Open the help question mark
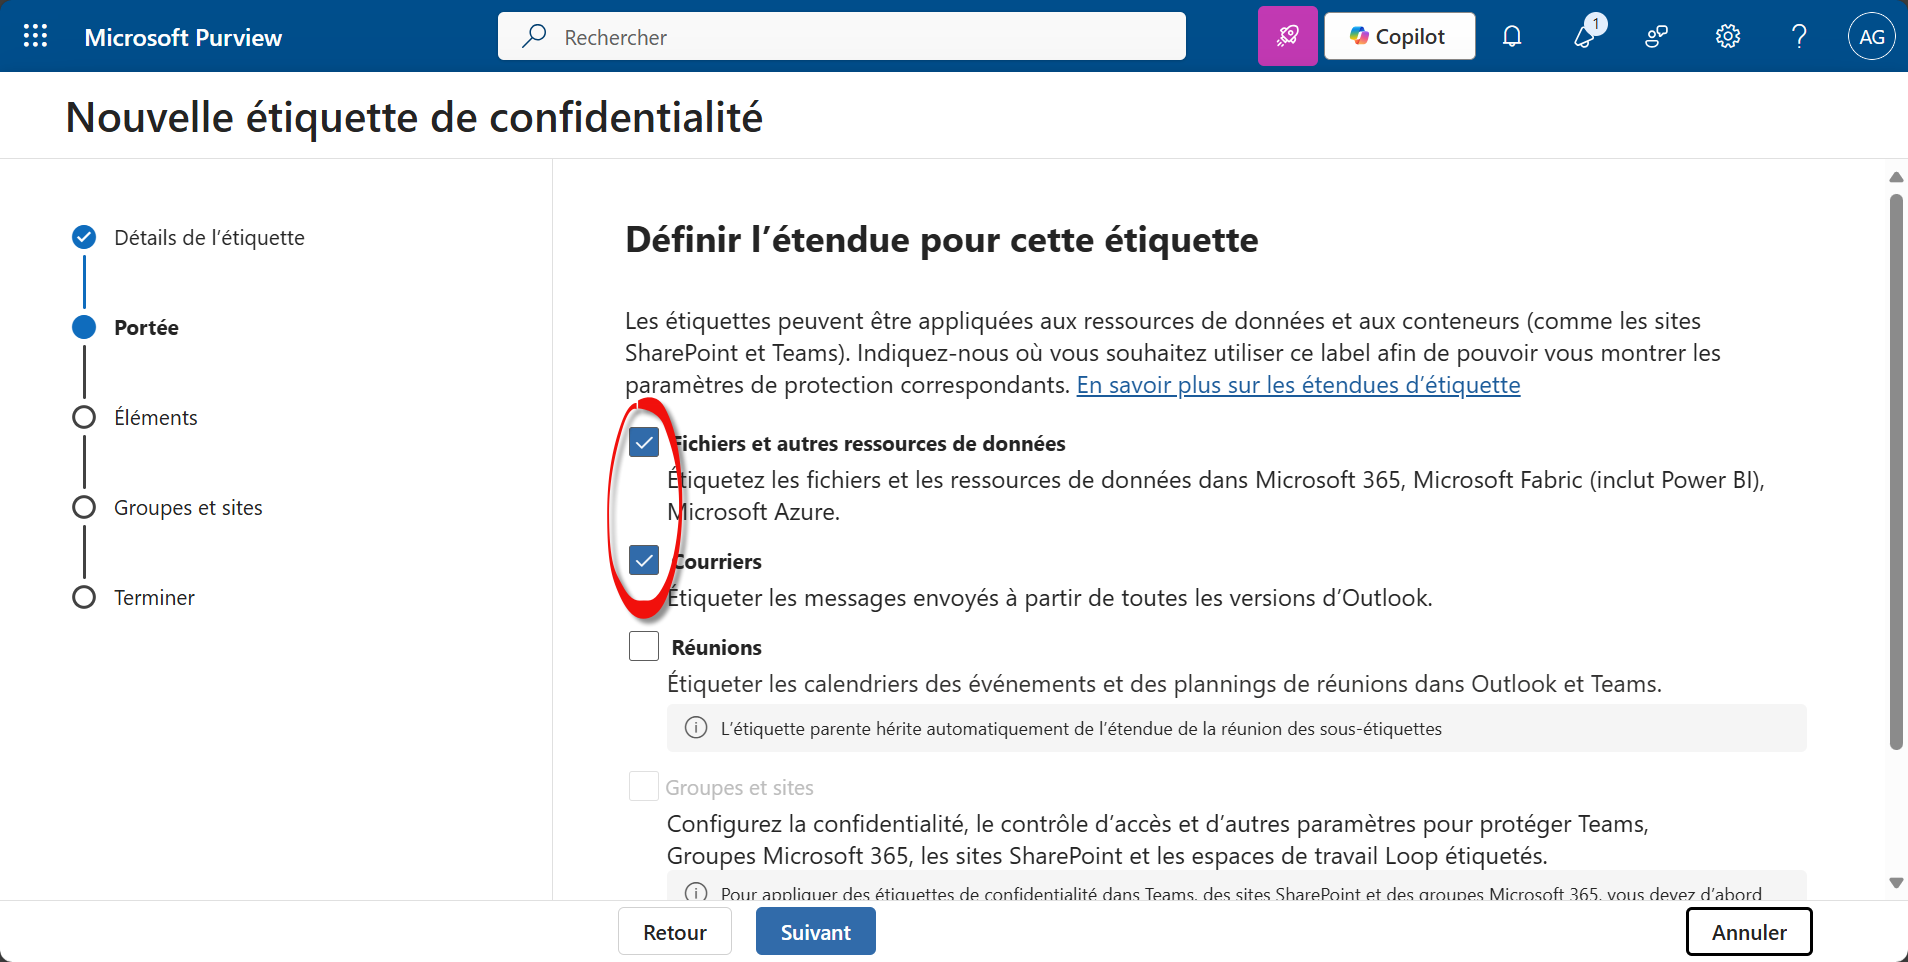The width and height of the screenshot is (1908, 962). point(1799,37)
